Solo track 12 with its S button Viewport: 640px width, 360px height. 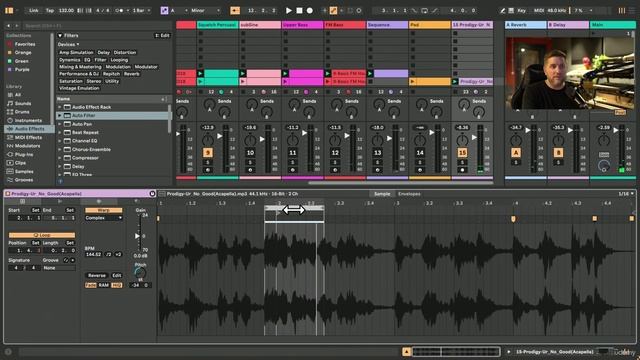335,162
